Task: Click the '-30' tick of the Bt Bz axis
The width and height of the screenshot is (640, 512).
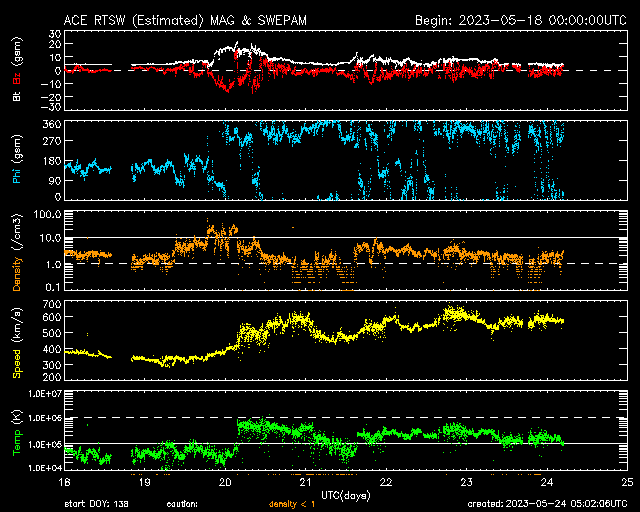Action: point(52,107)
